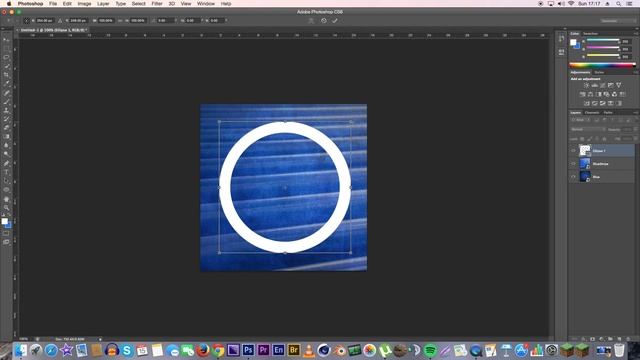This screenshot has width=640, height=360.
Task: Select the Pen tool
Action: (6, 163)
